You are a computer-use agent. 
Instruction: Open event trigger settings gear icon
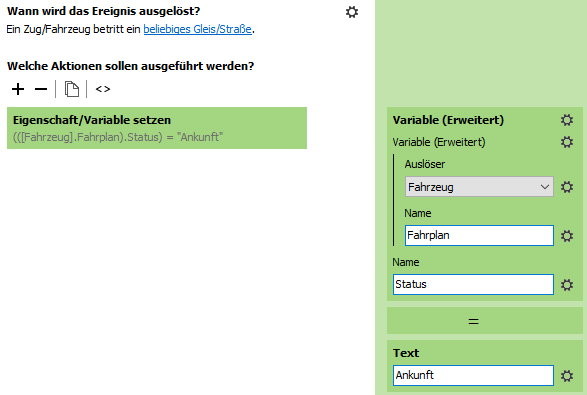coord(352,12)
